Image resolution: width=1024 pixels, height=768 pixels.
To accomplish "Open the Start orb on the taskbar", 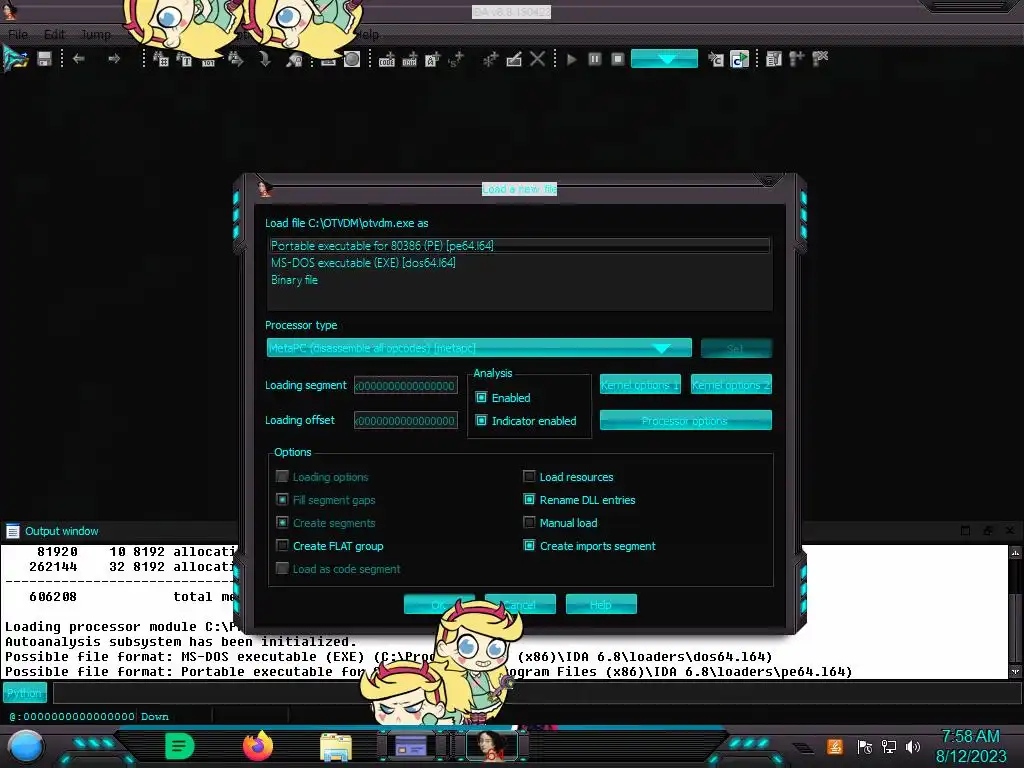I will [x=25, y=746].
